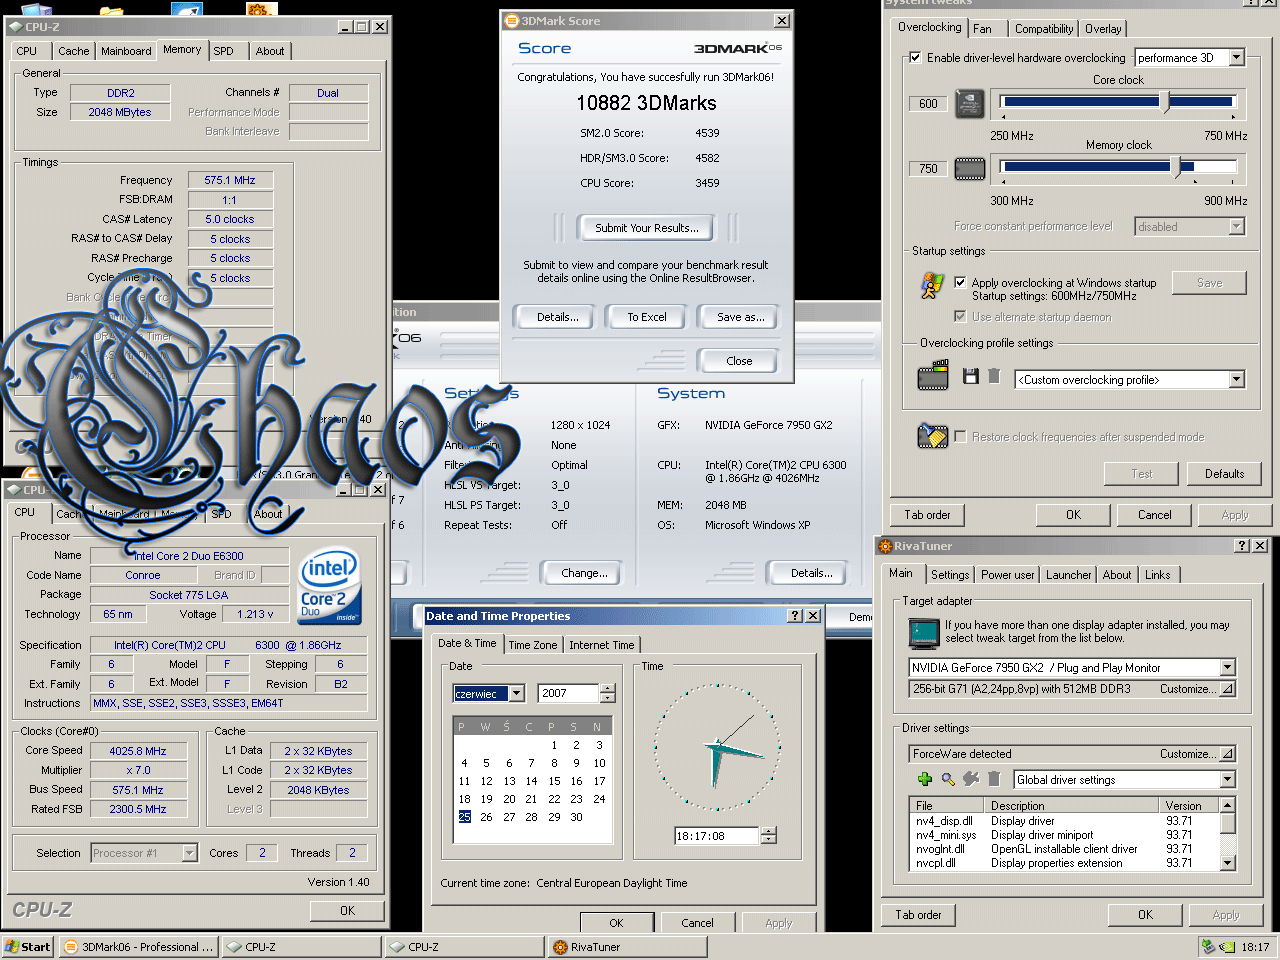
Task: Open the Processor #1 selection dropdown
Action: pyautogui.click(x=189, y=853)
